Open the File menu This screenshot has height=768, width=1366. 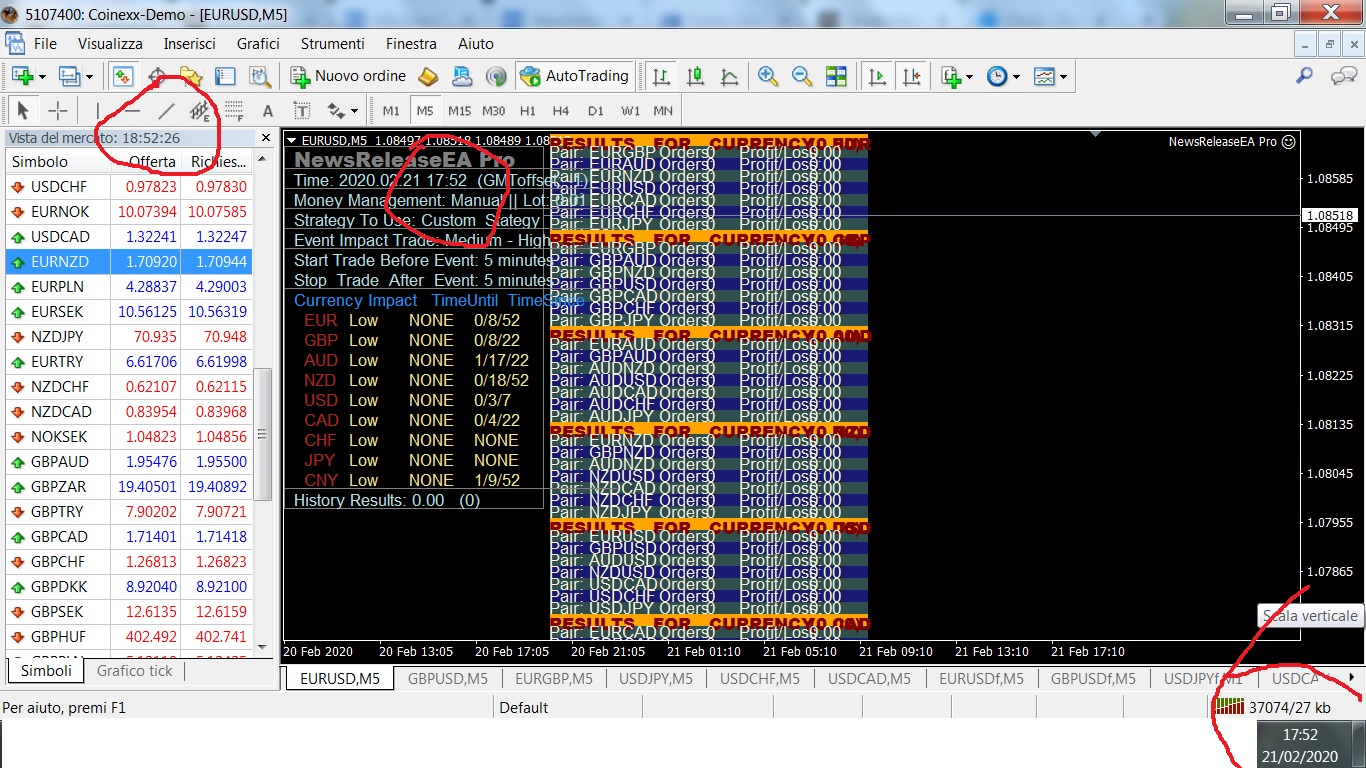45,43
